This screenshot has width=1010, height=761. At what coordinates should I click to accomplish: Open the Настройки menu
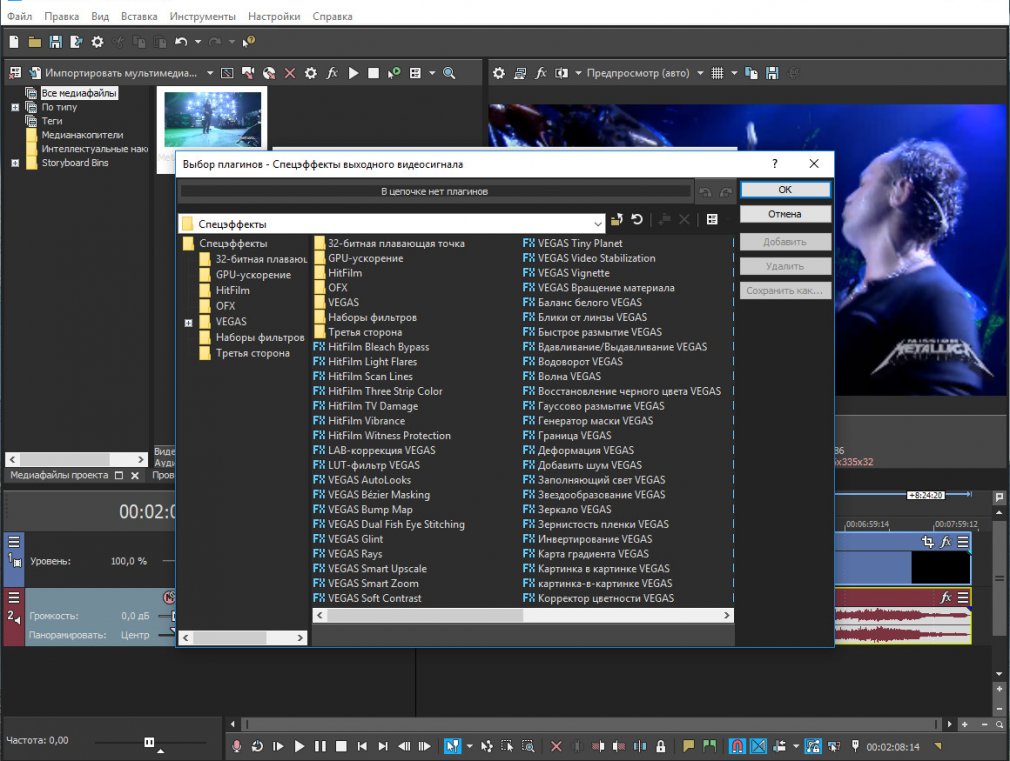274,16
